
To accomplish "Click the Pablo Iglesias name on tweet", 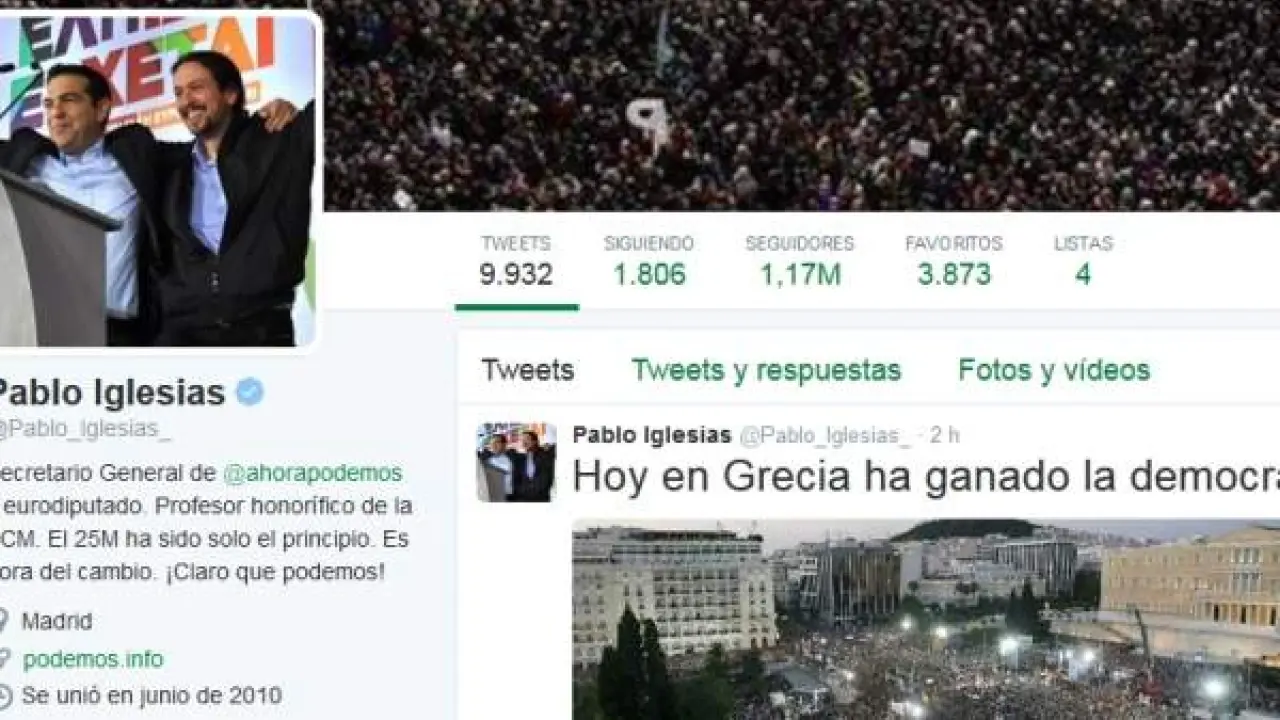I will tap(652, 435).
